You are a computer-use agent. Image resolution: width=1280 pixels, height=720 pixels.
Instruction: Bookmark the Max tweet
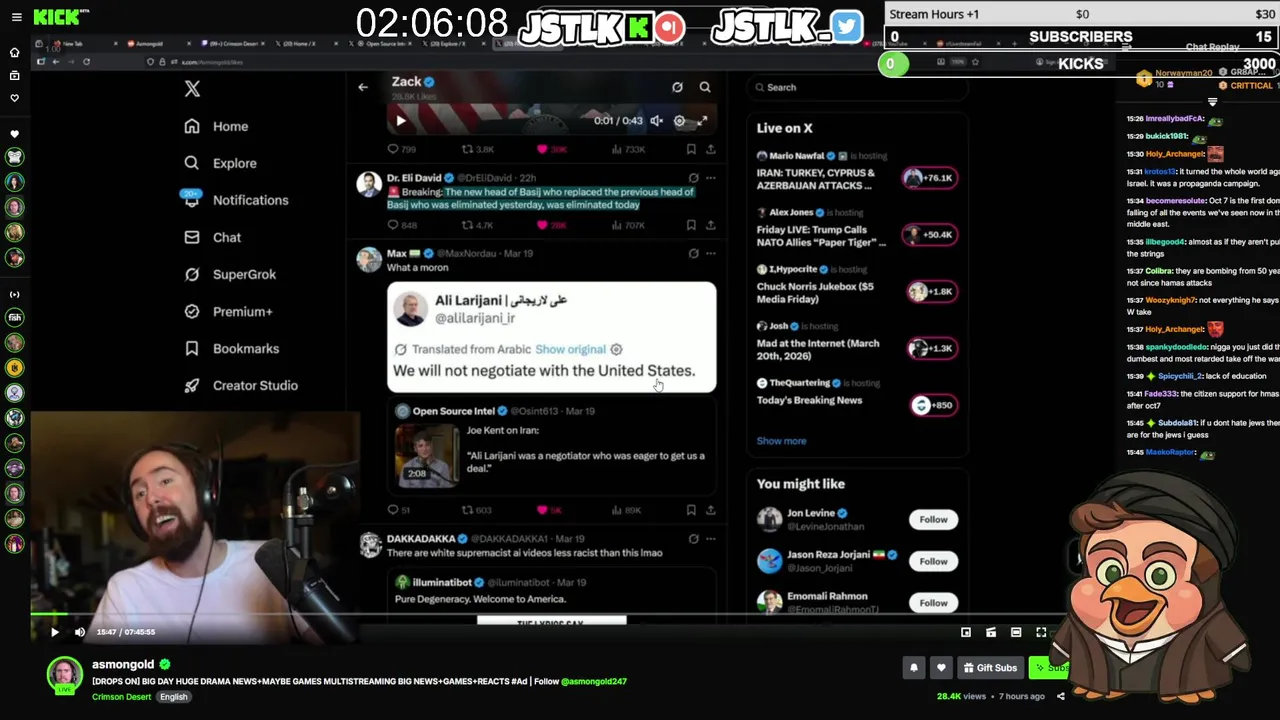pos(691,510)
